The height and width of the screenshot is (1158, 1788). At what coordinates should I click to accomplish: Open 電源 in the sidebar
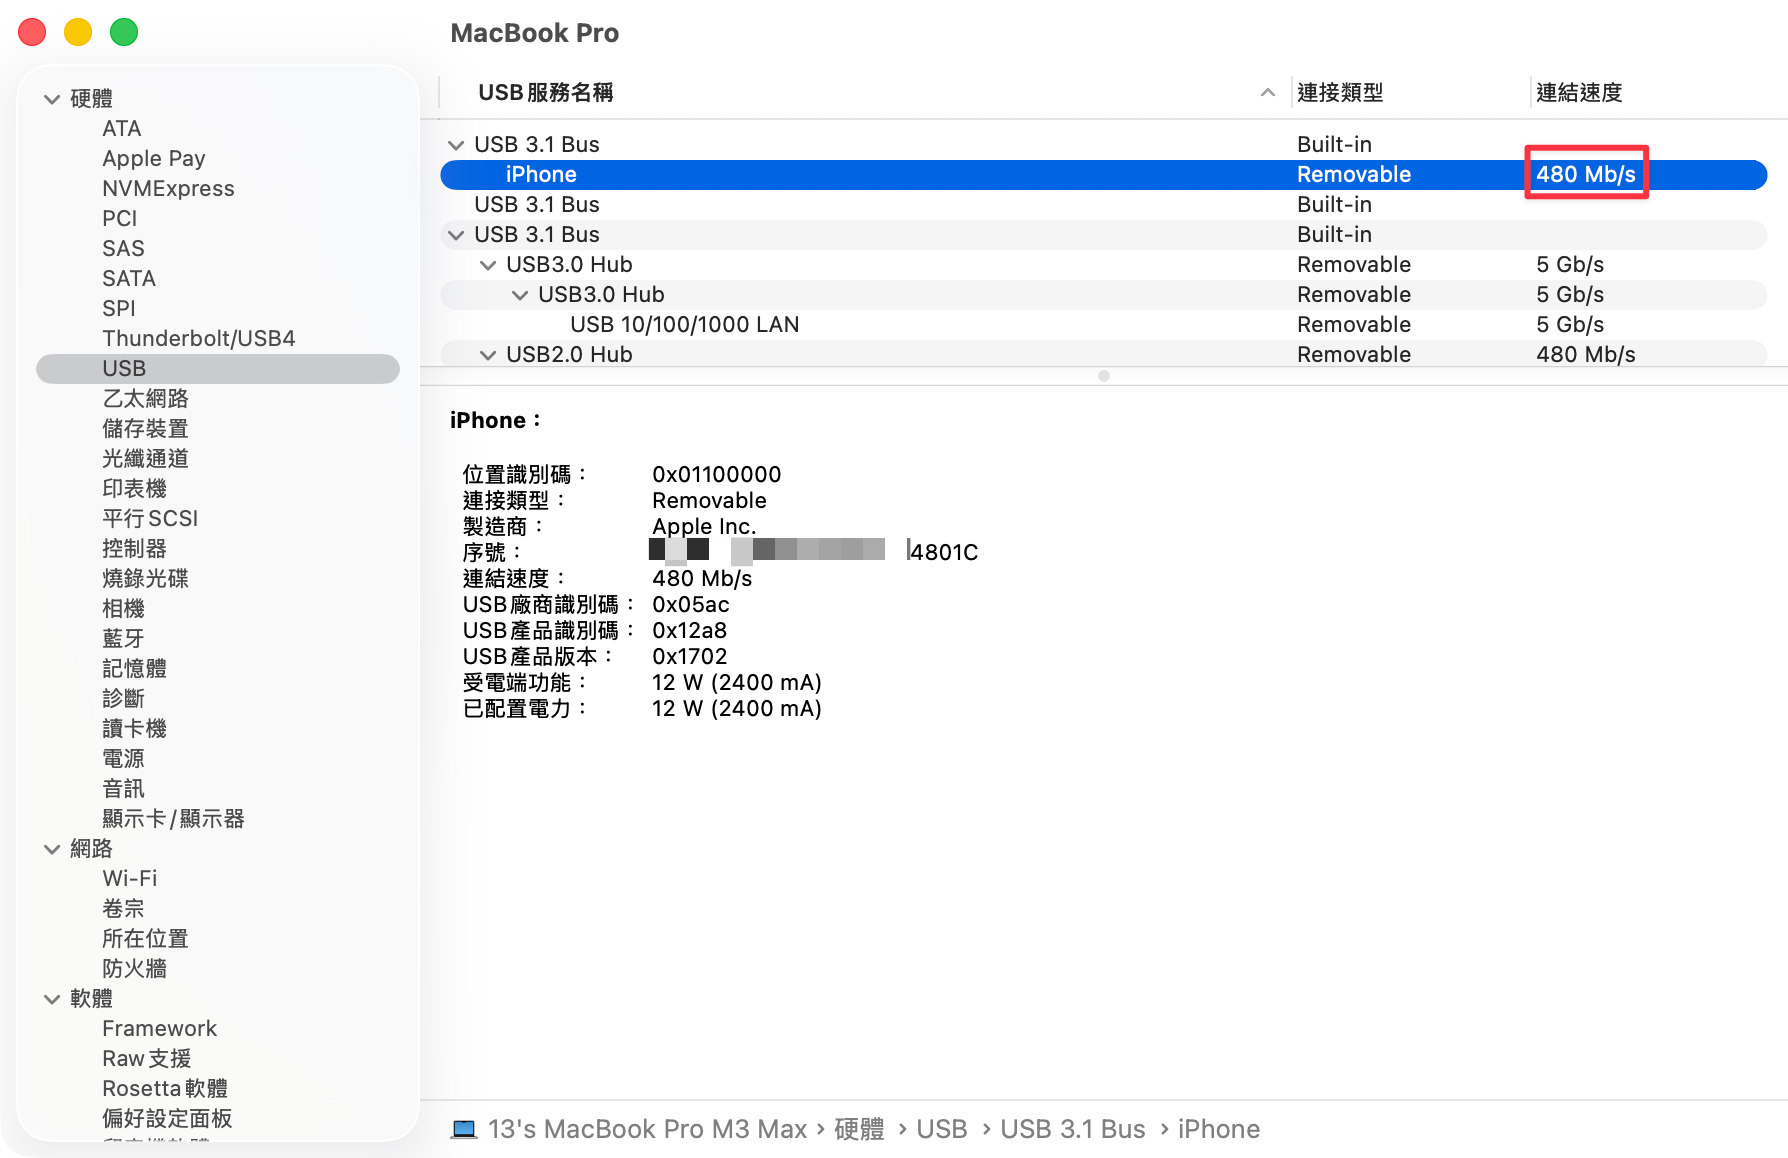point(123,759)
